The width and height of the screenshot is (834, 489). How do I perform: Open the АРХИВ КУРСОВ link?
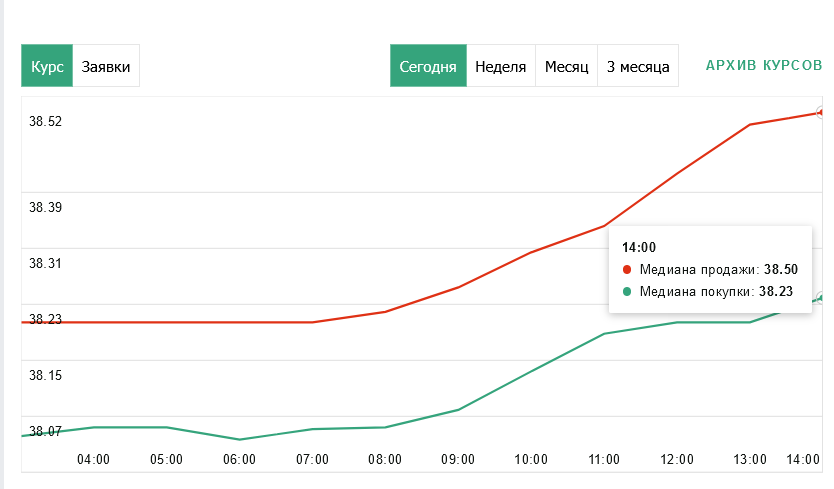[x=764, y=66]
